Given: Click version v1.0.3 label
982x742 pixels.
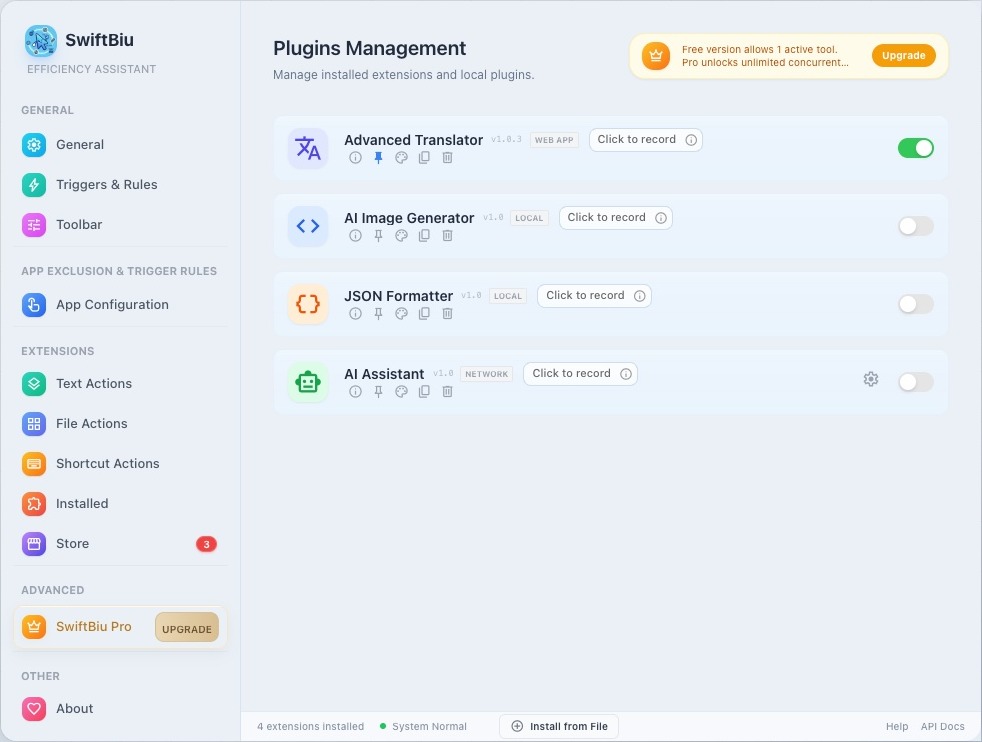Looking at the screenshot, I should (x=506, y=139).
